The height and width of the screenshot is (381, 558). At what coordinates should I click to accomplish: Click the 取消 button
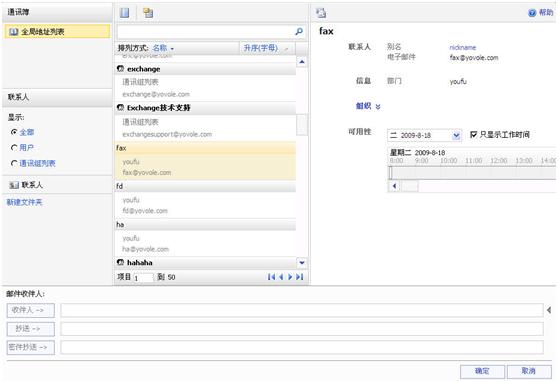[x=528, y=371]
